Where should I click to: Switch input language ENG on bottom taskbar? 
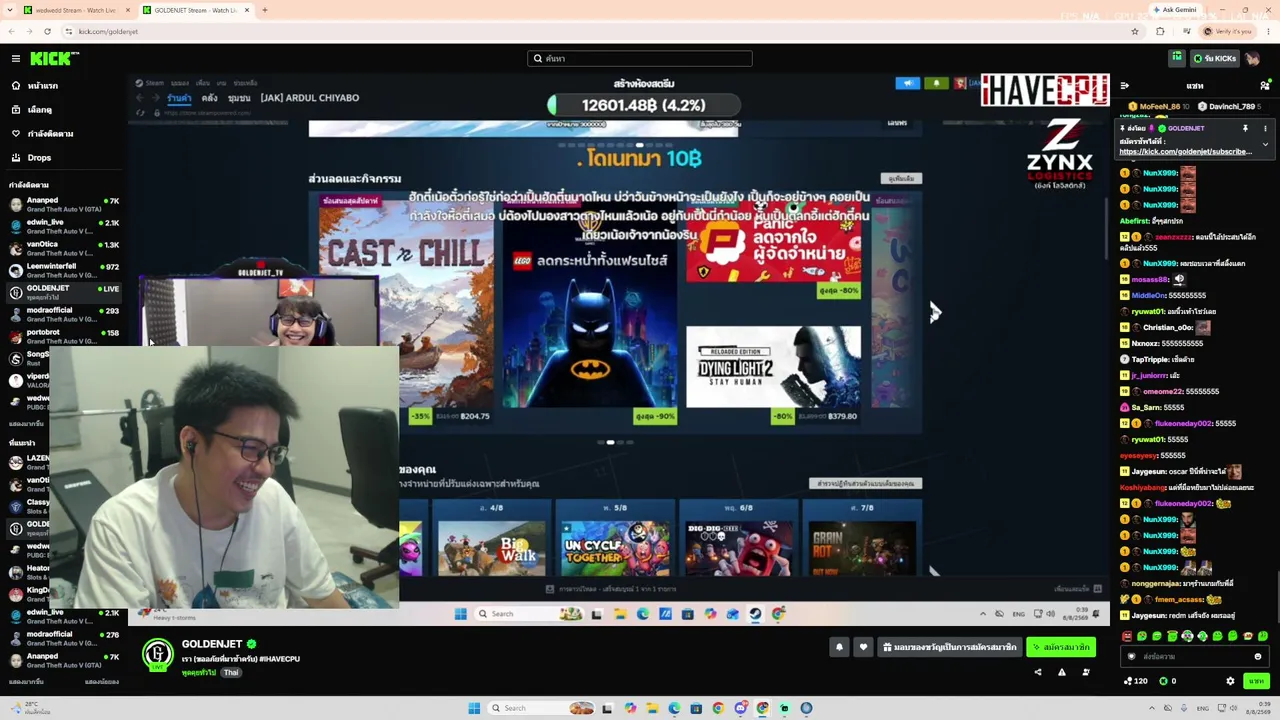(x=1203, y=708)
